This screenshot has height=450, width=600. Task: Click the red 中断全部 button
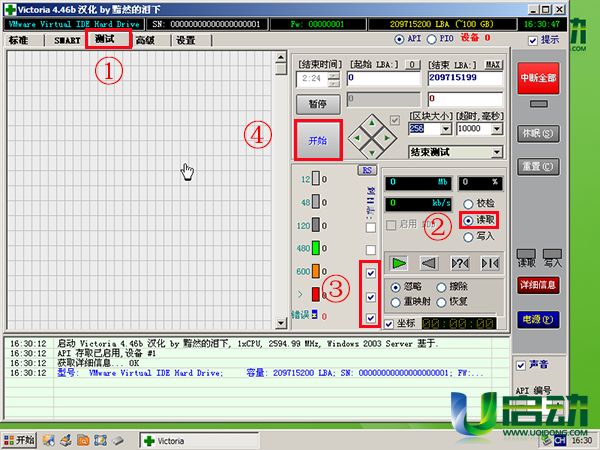538,78
